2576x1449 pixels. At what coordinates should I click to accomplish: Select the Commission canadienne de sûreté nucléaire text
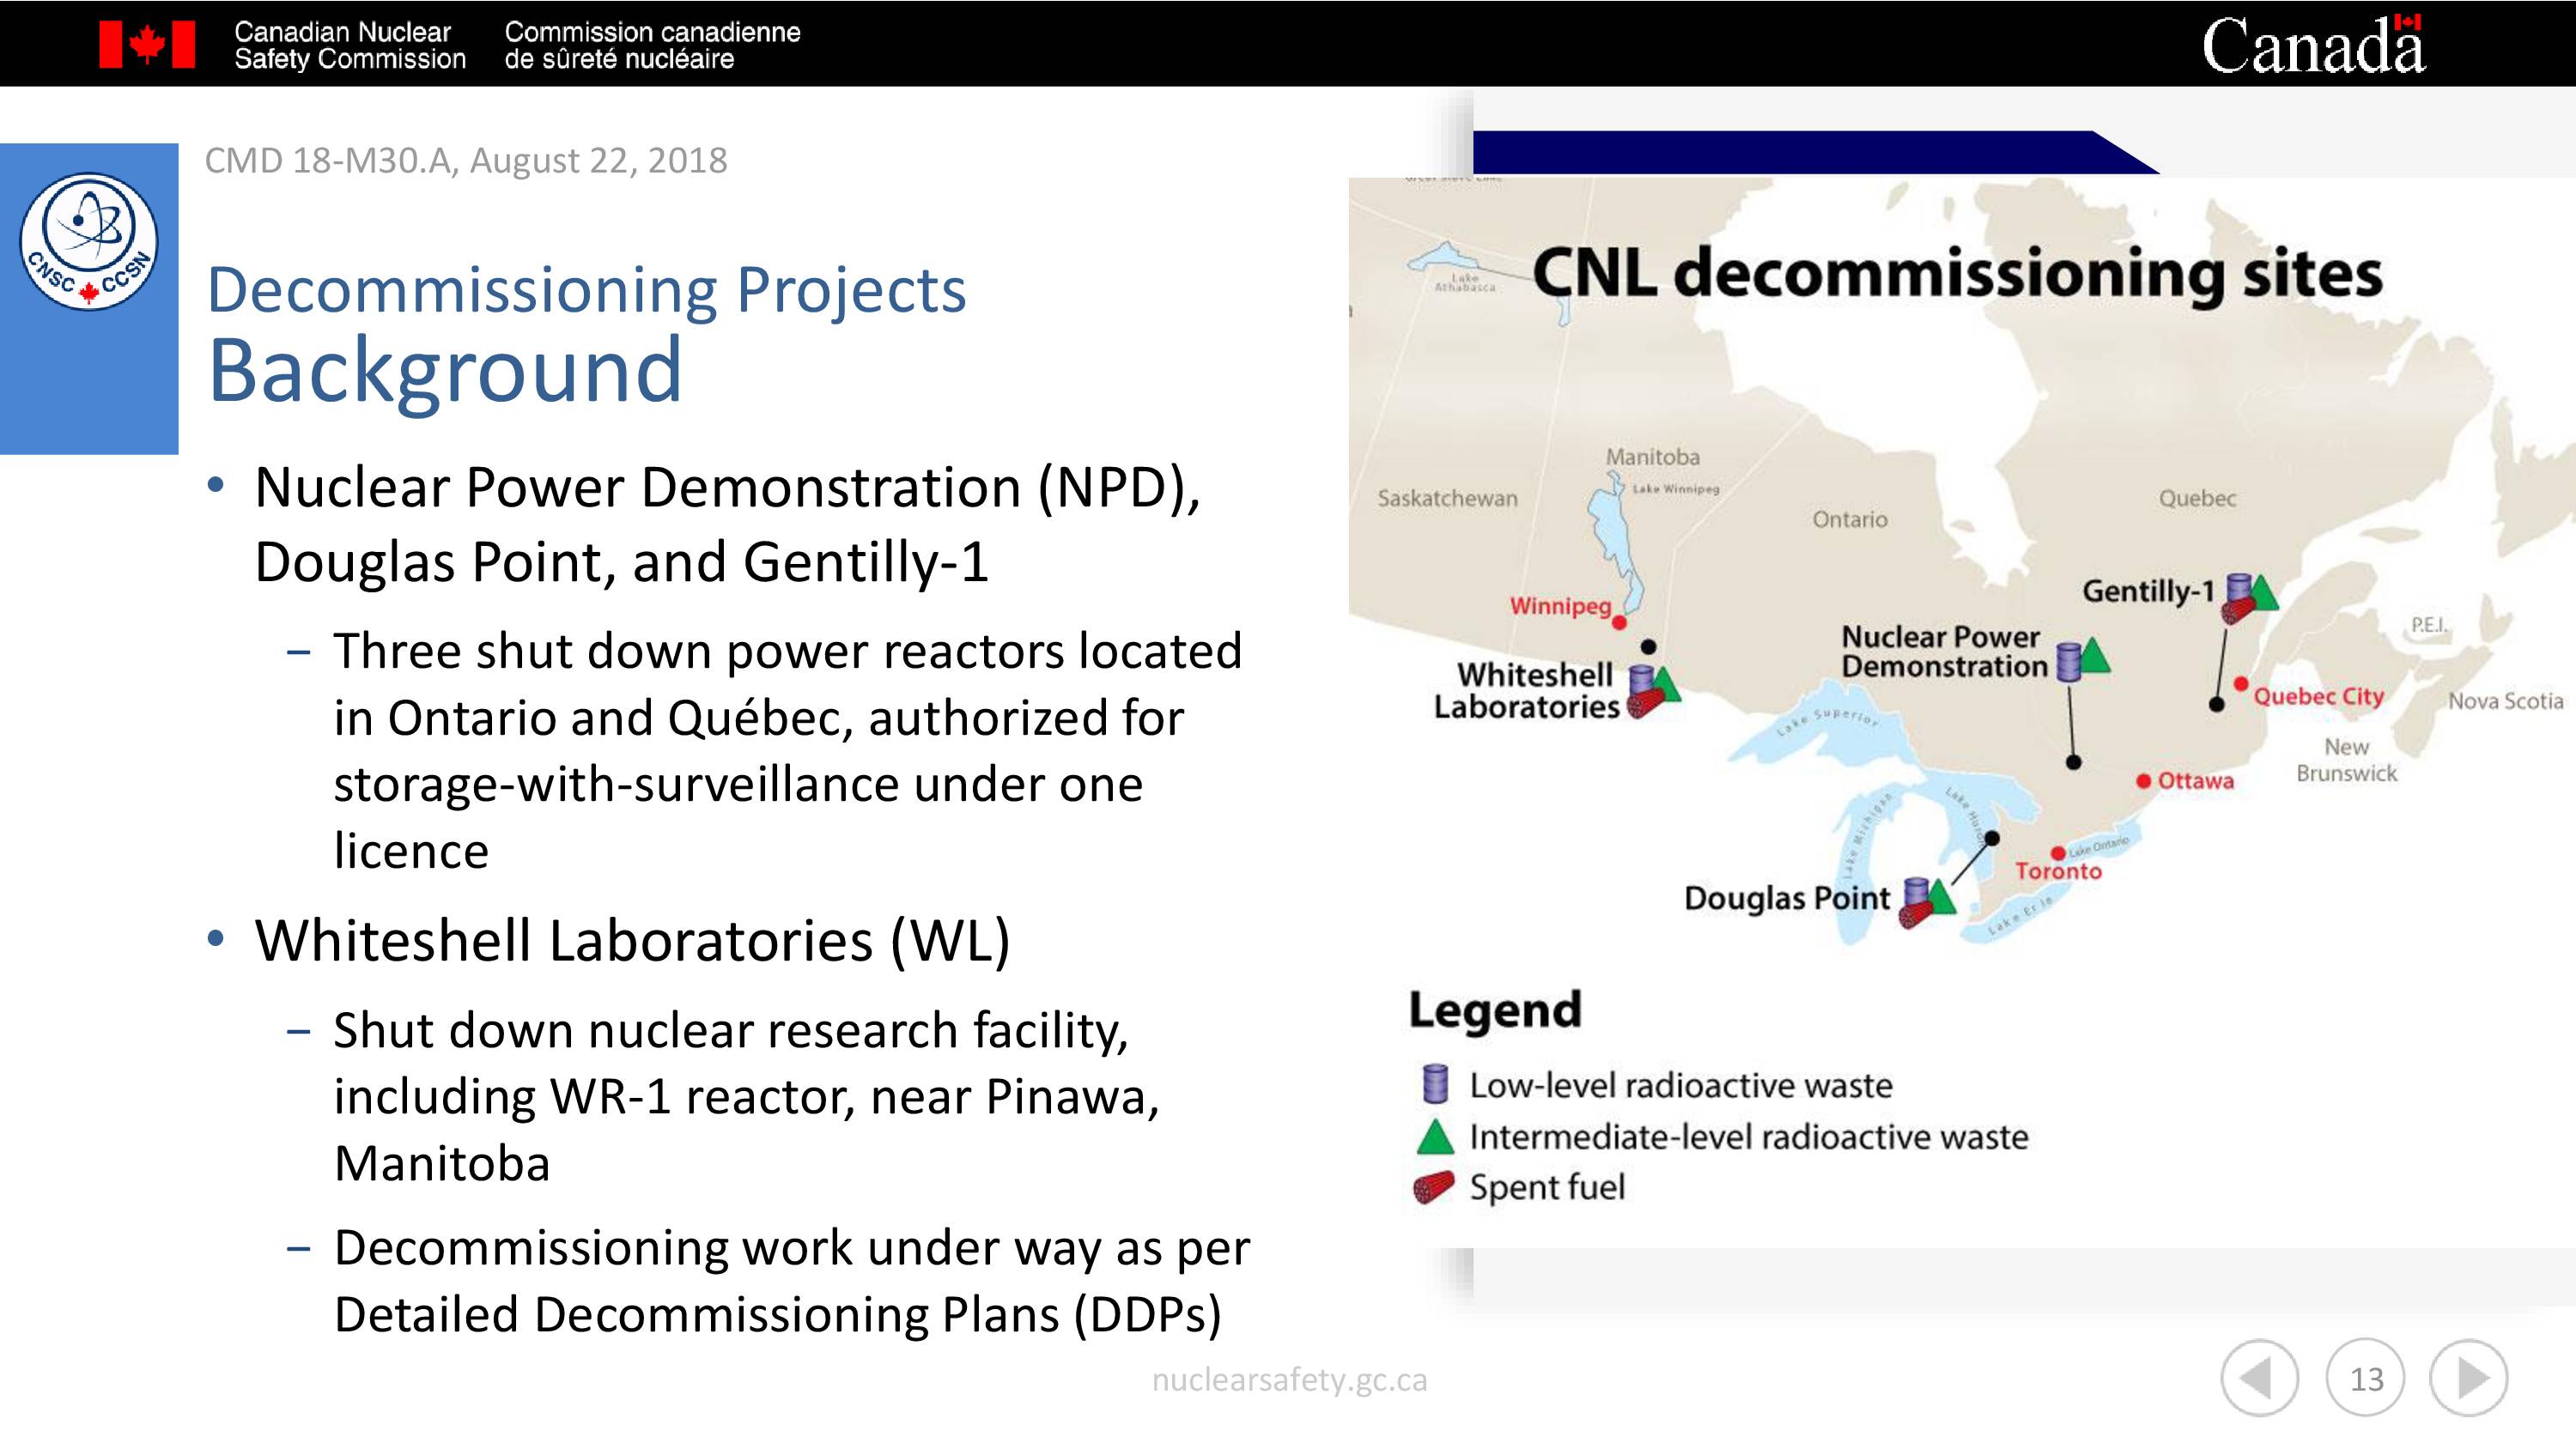(652, 45)
